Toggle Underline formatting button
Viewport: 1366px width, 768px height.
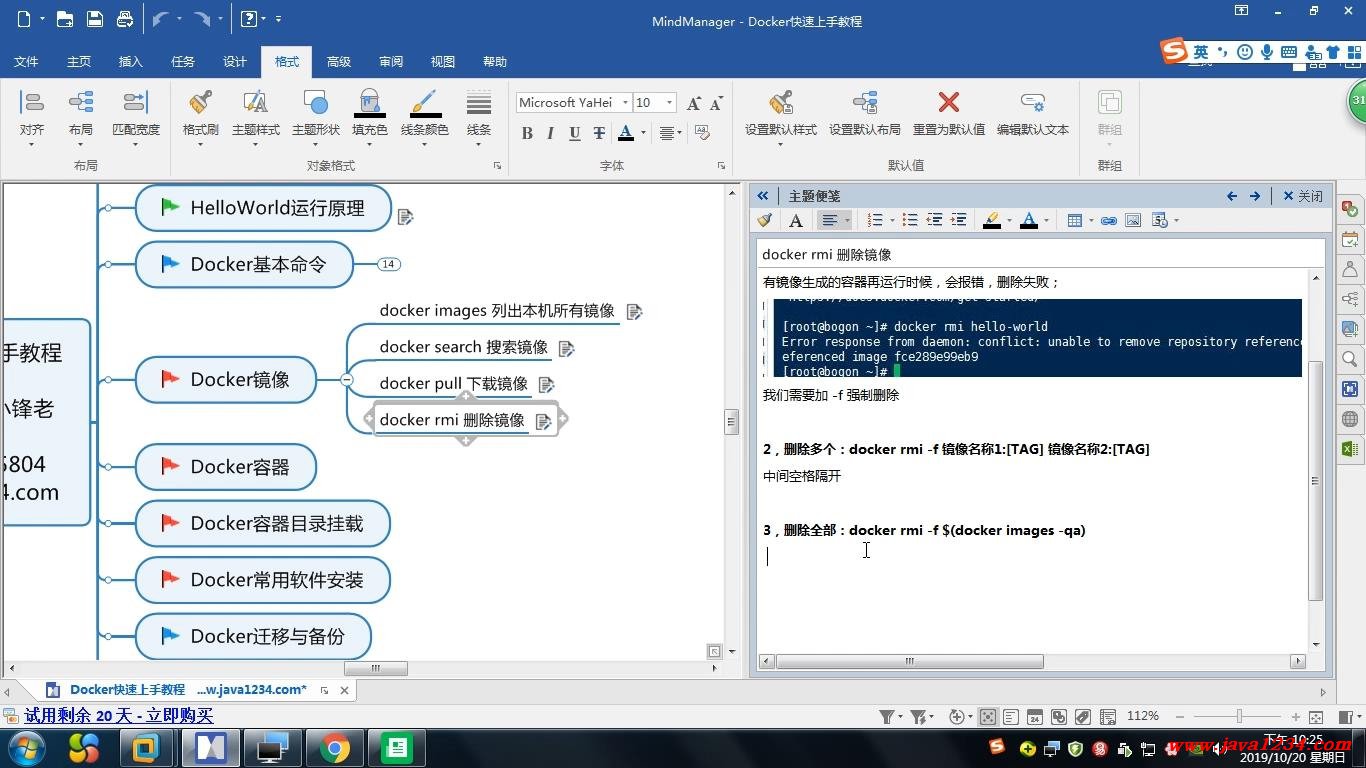click(574, 133)
